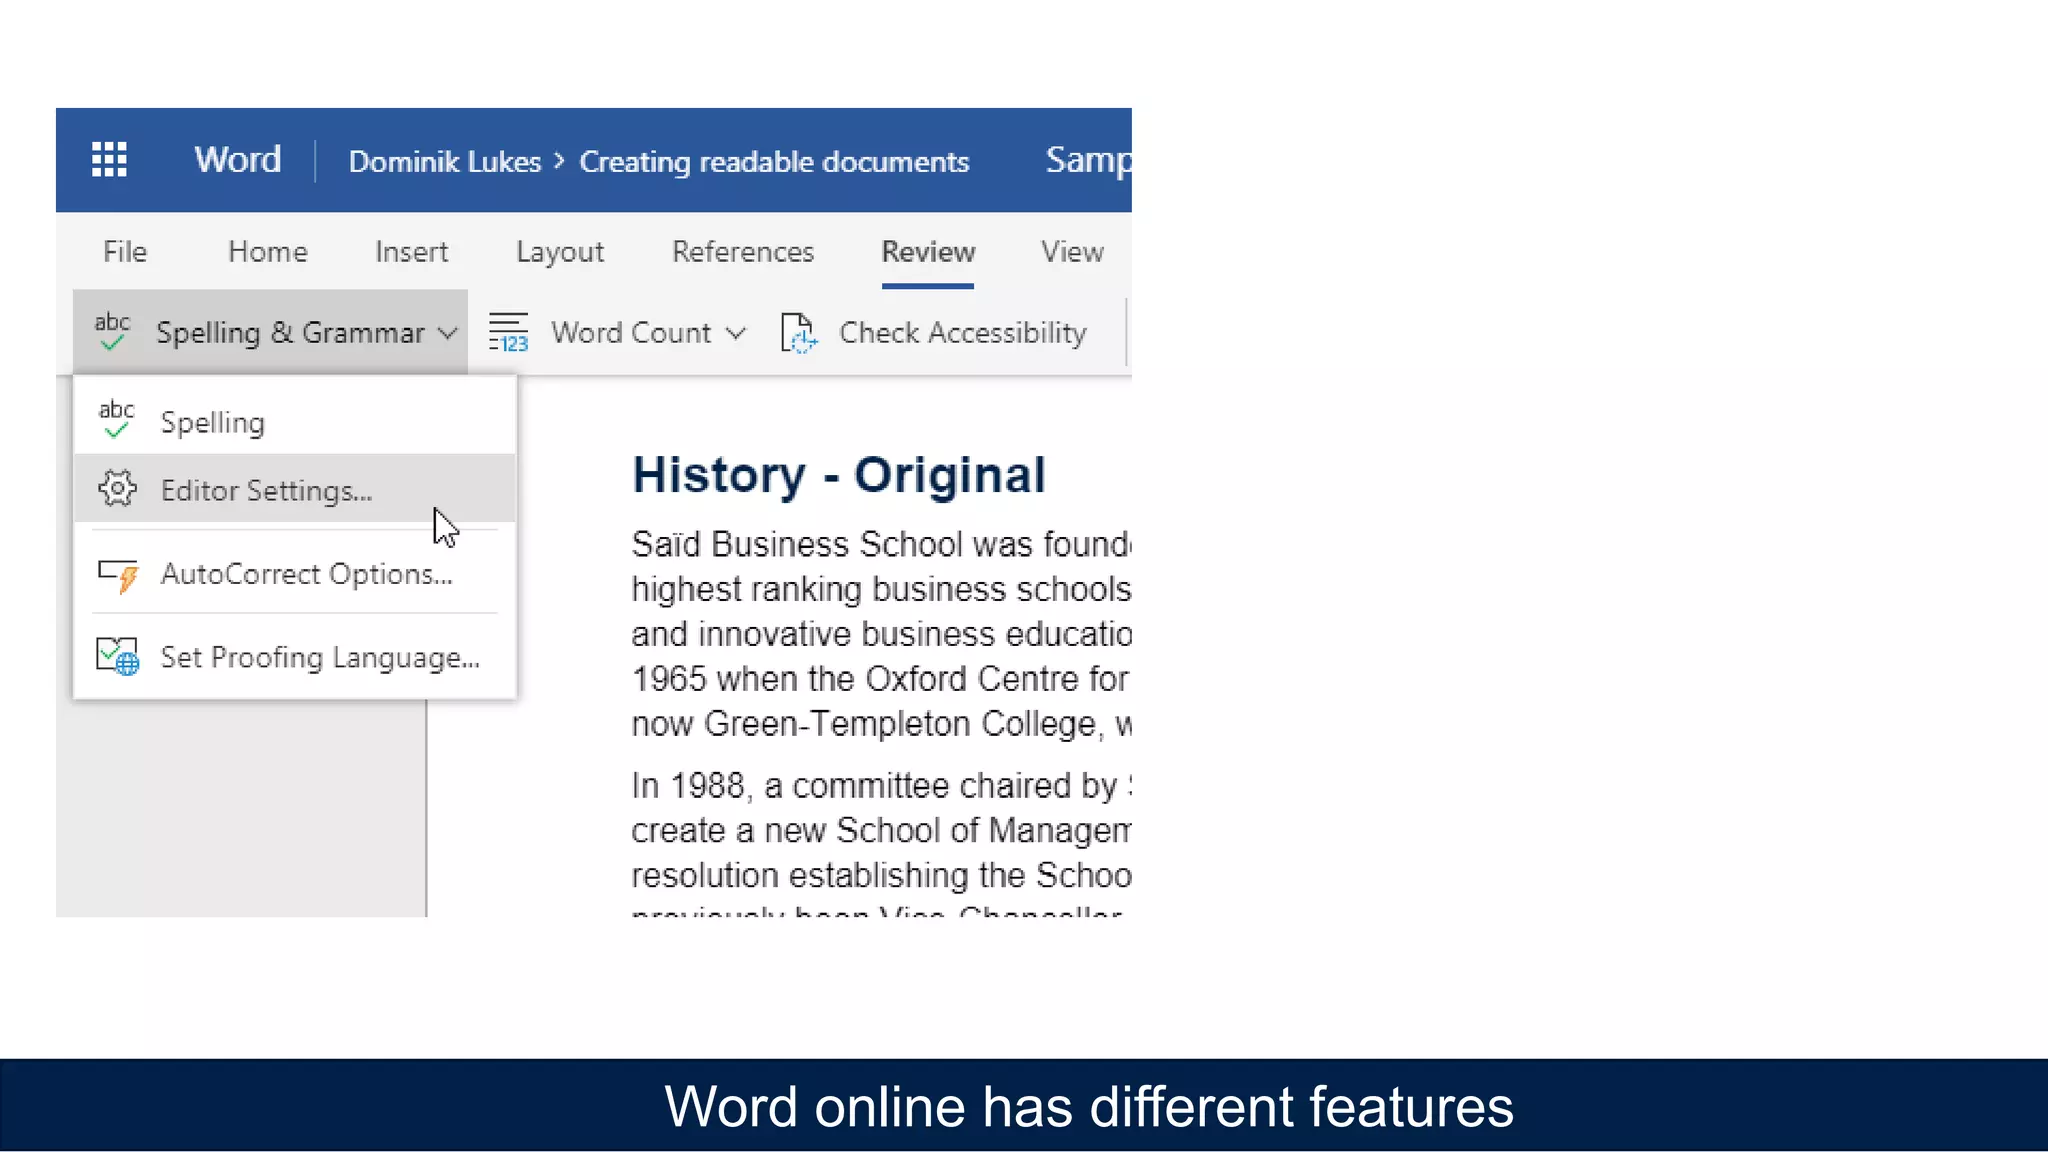
Task: Click the Set Proofing Language globe icon
Action: (118, 657)
